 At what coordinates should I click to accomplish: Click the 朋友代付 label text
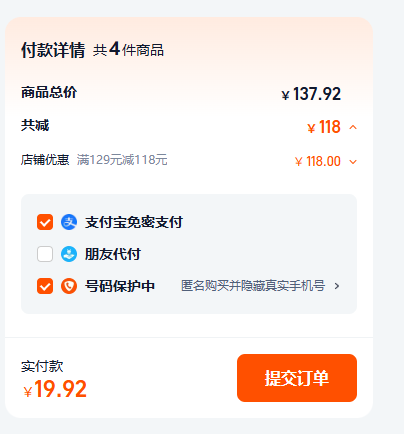click(x=113, y=254)
